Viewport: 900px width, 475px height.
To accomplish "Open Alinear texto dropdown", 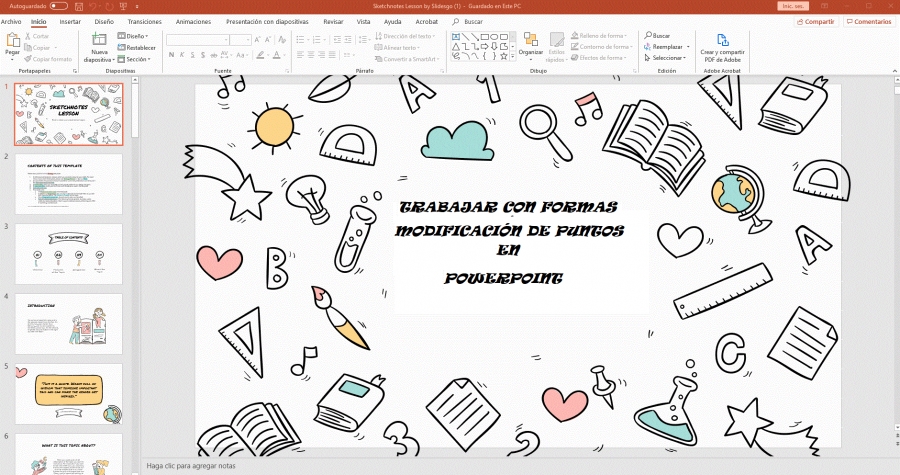I will (x=398, y=48).
